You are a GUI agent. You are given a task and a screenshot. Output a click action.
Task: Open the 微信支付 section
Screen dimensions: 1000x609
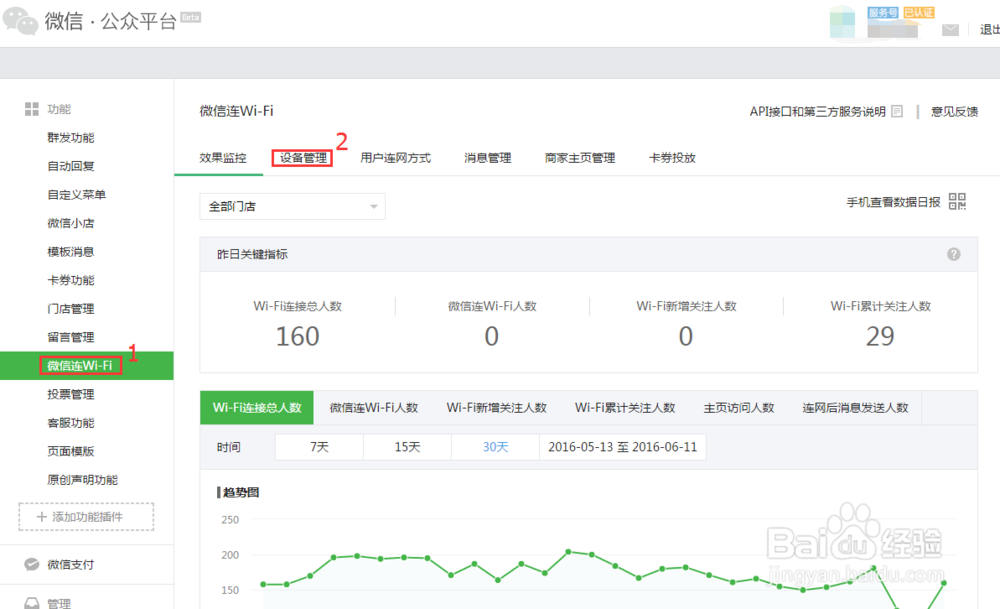click(x=71, y=564)
